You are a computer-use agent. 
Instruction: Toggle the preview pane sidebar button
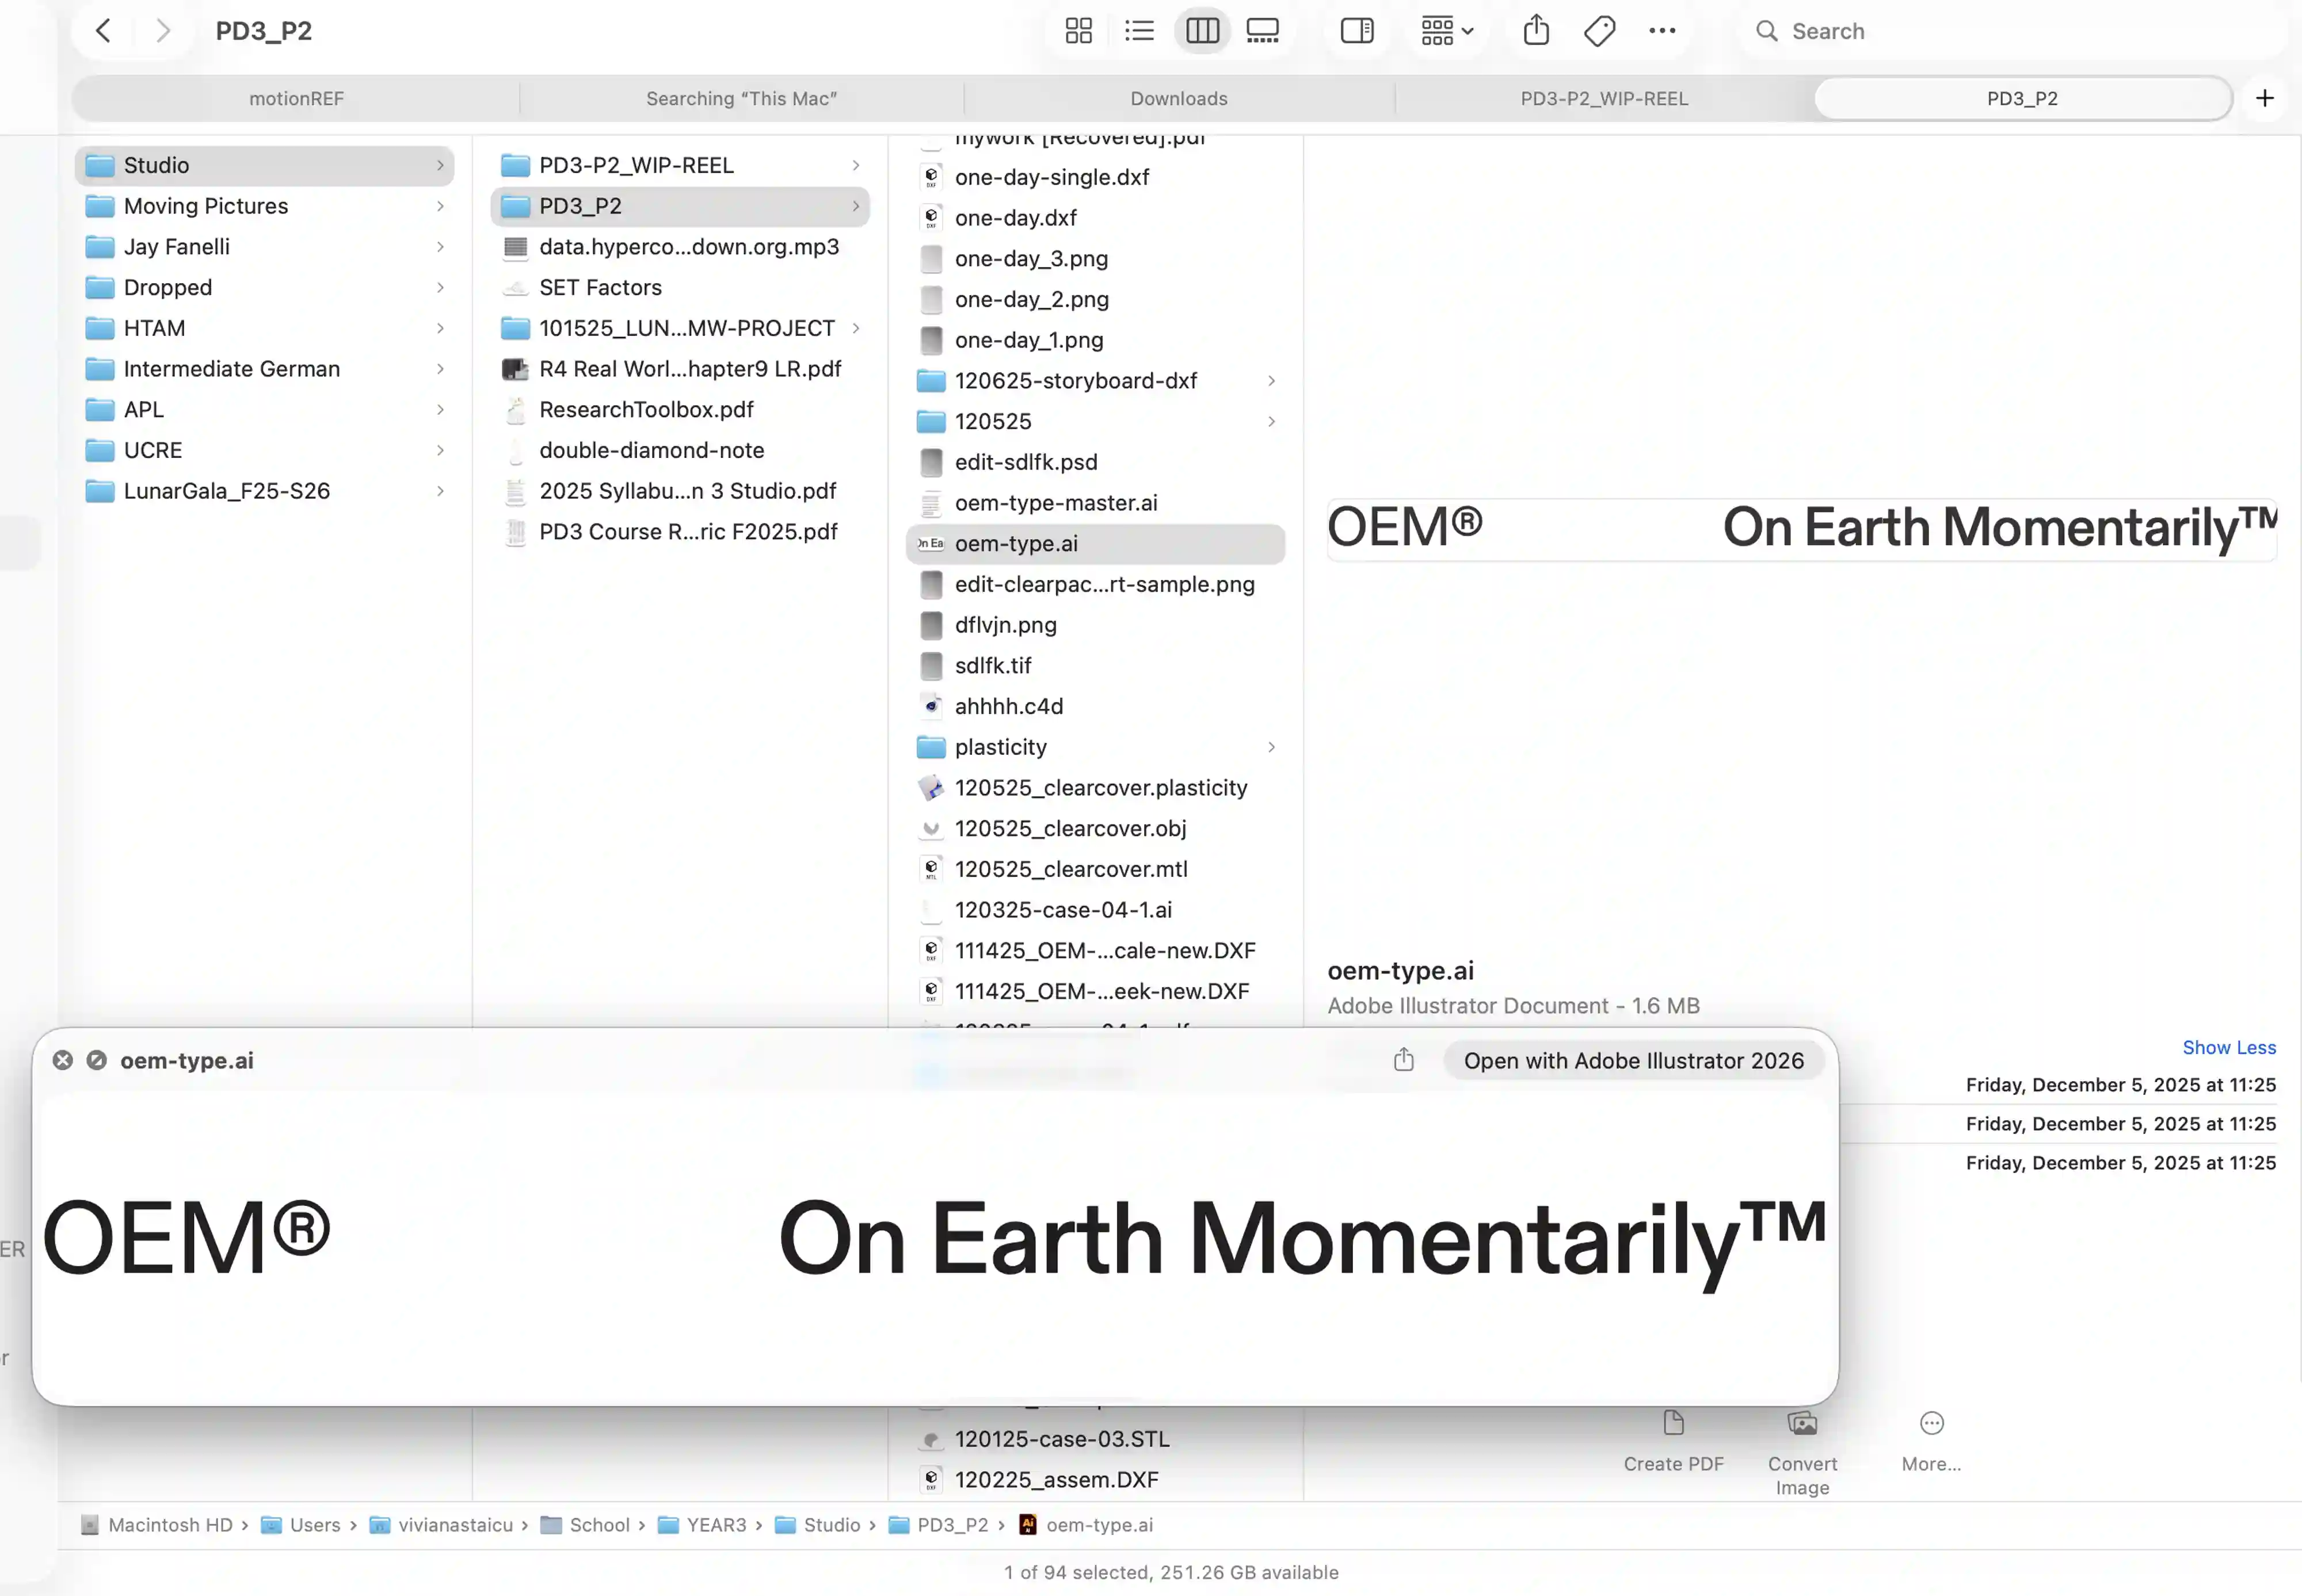point(1357,31)
